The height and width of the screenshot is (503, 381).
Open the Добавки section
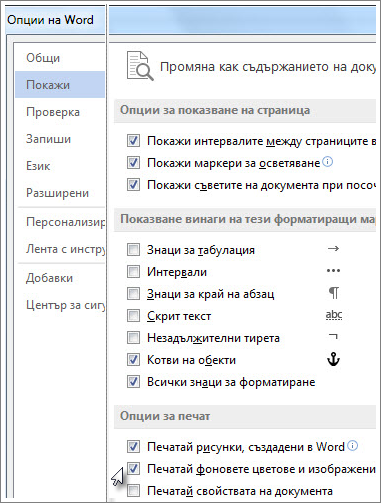click(49, 278)
